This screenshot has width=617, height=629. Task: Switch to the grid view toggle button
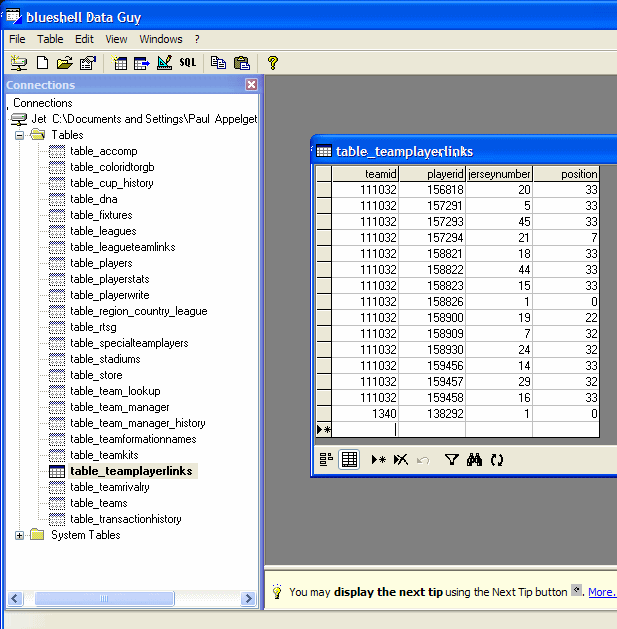(x=349, y=460)
